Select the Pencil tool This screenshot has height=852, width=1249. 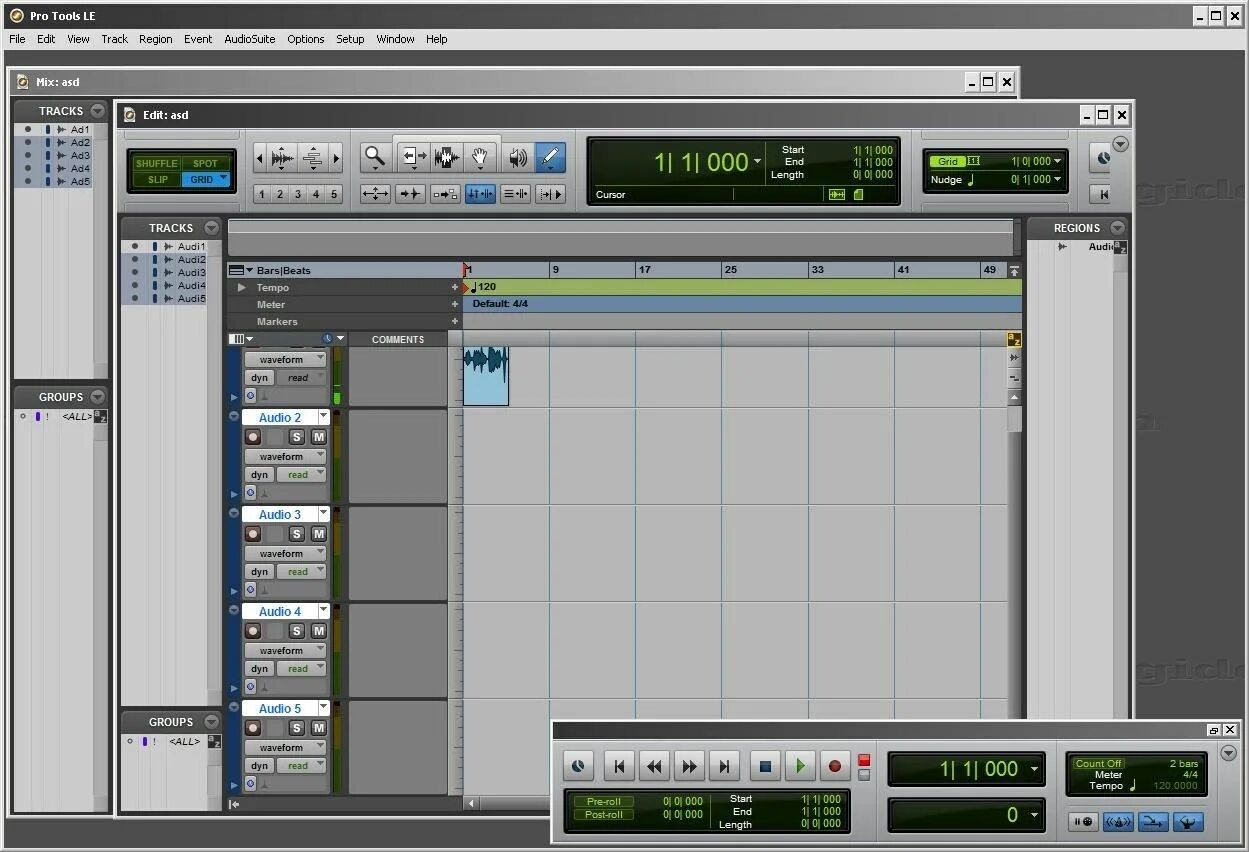pyautogui.click(x=550, y=157)
